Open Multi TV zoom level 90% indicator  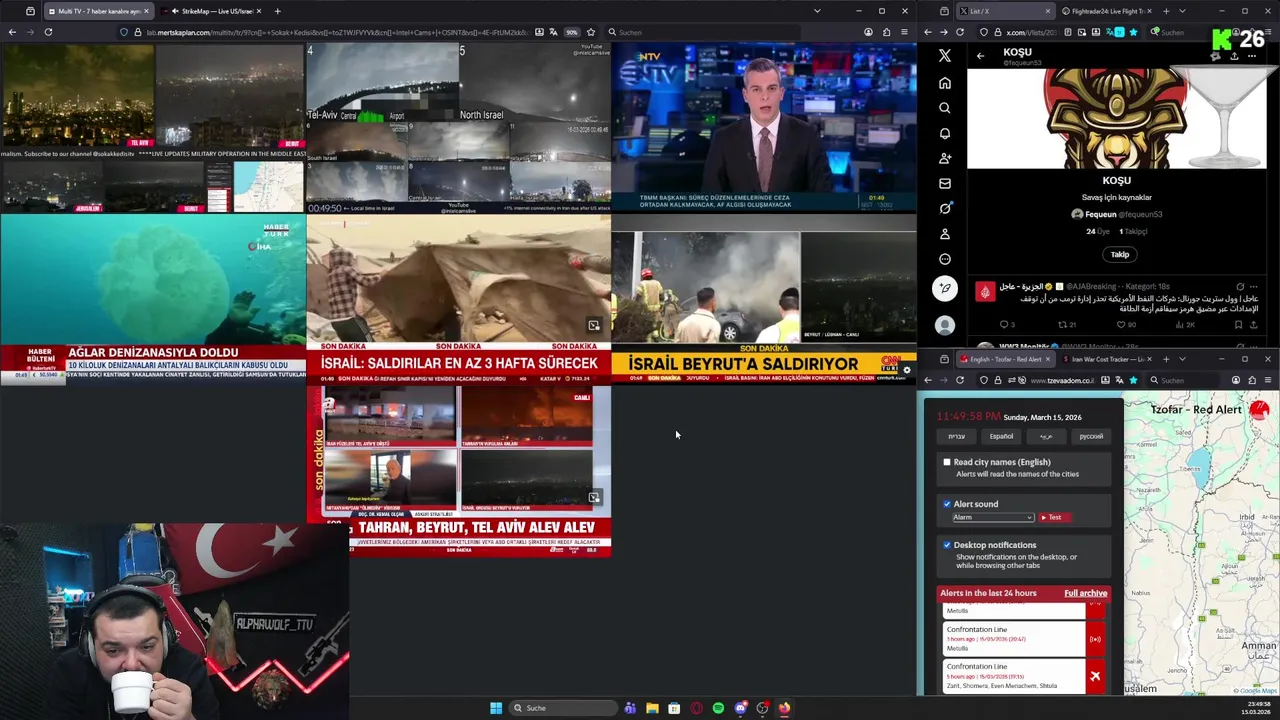pyautogui.click(x=572, y=32)
